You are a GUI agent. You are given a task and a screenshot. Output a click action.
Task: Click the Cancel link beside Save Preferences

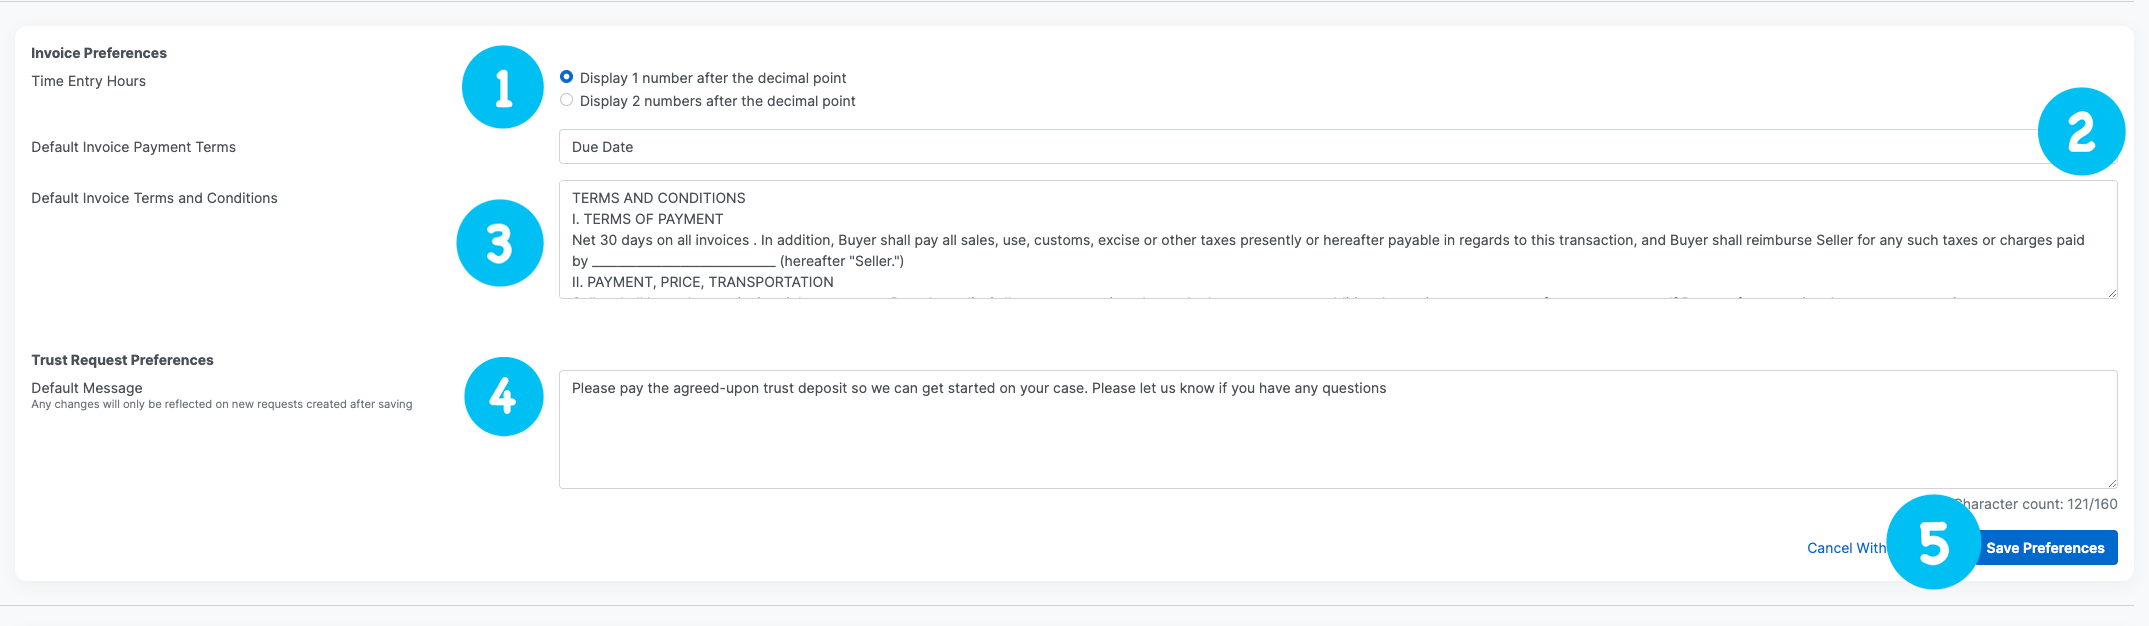pyautogui.click(x=1845, y=548)
